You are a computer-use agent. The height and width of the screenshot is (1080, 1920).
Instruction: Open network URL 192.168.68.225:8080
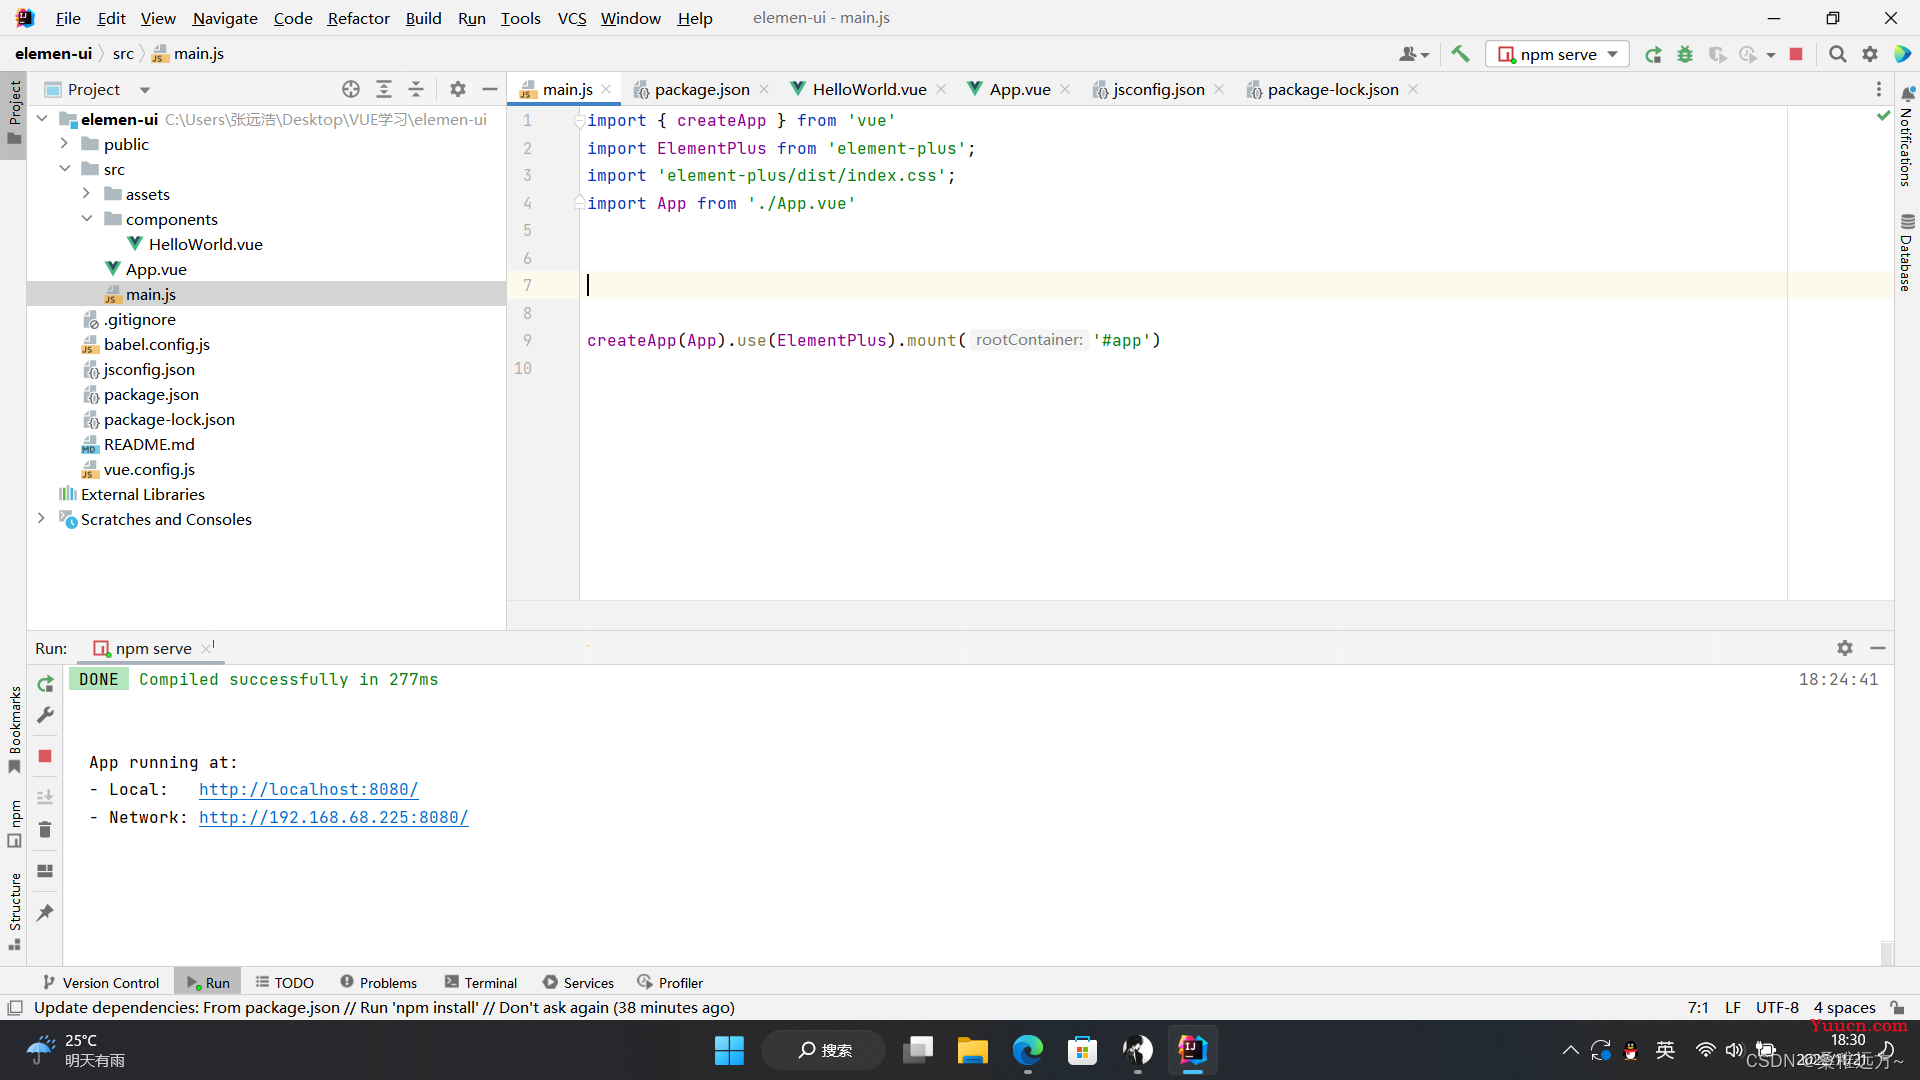(333, 817)
